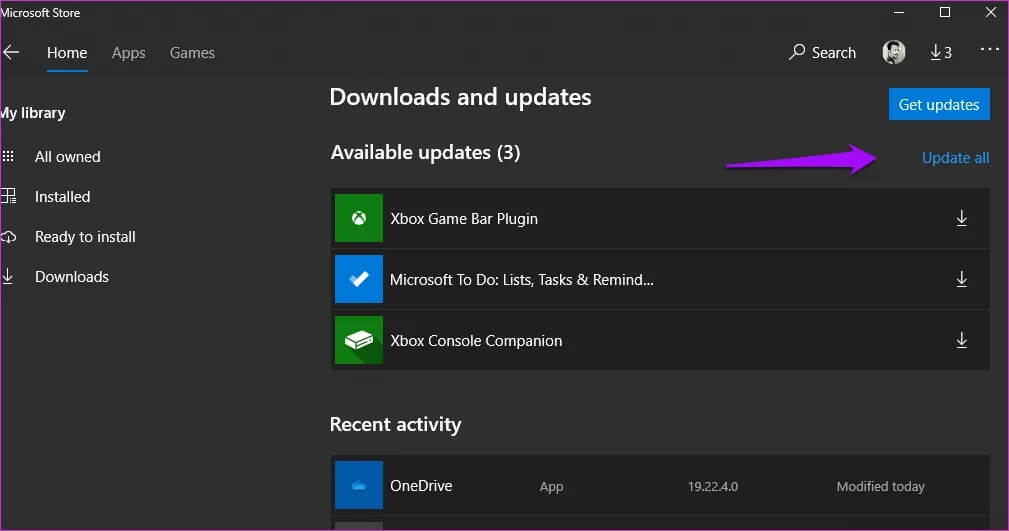Image resolution: width=1009 pixels, height=531 pixels.
Task: Click the Get updates button
Action: coord(939,104)
